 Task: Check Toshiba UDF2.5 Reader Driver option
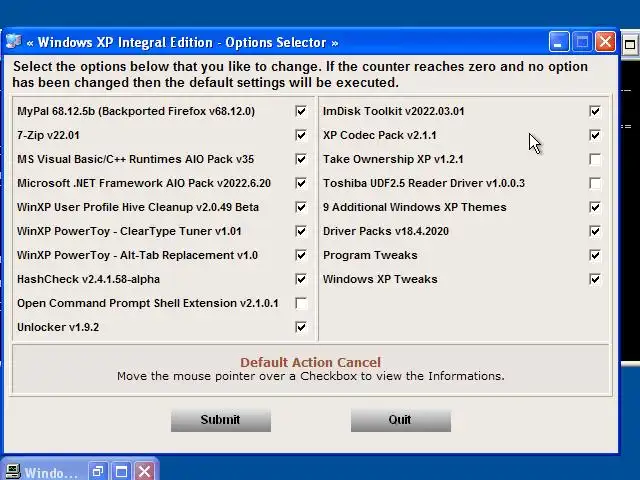coord(595,183)
